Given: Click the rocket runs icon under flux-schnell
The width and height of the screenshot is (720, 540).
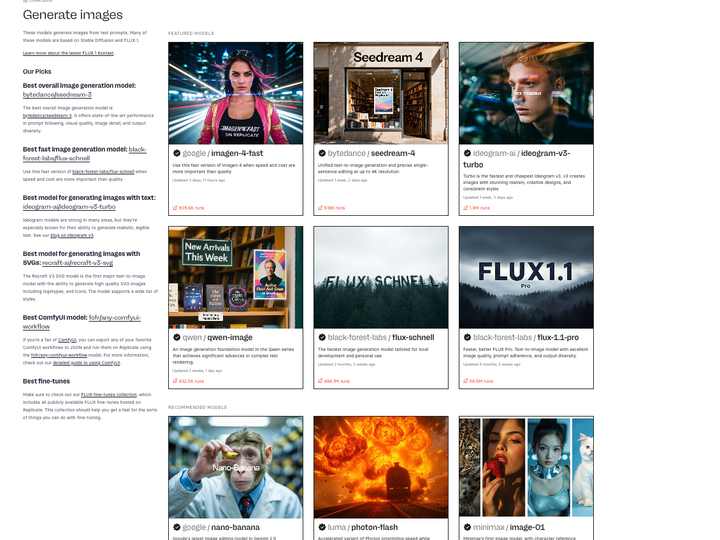Looking at the screenshot, I should click(321, 381).
